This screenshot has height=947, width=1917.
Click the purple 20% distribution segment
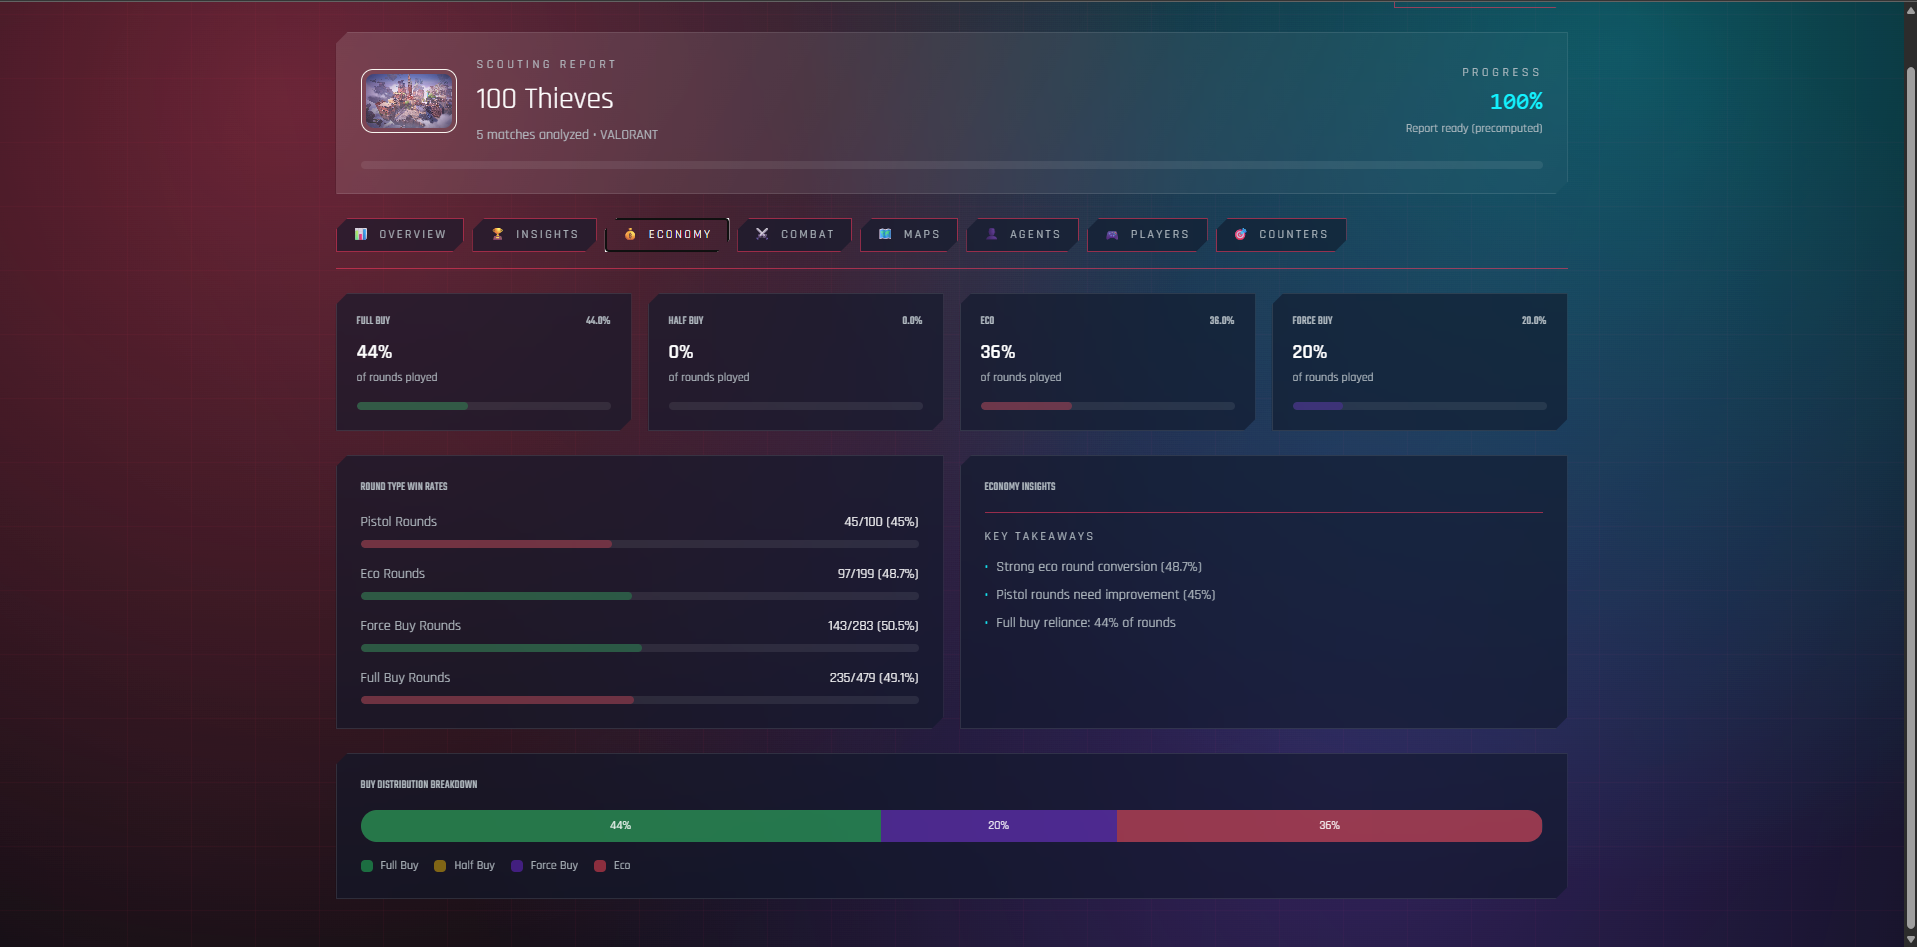pyautogui.click(x=999, y=826)
